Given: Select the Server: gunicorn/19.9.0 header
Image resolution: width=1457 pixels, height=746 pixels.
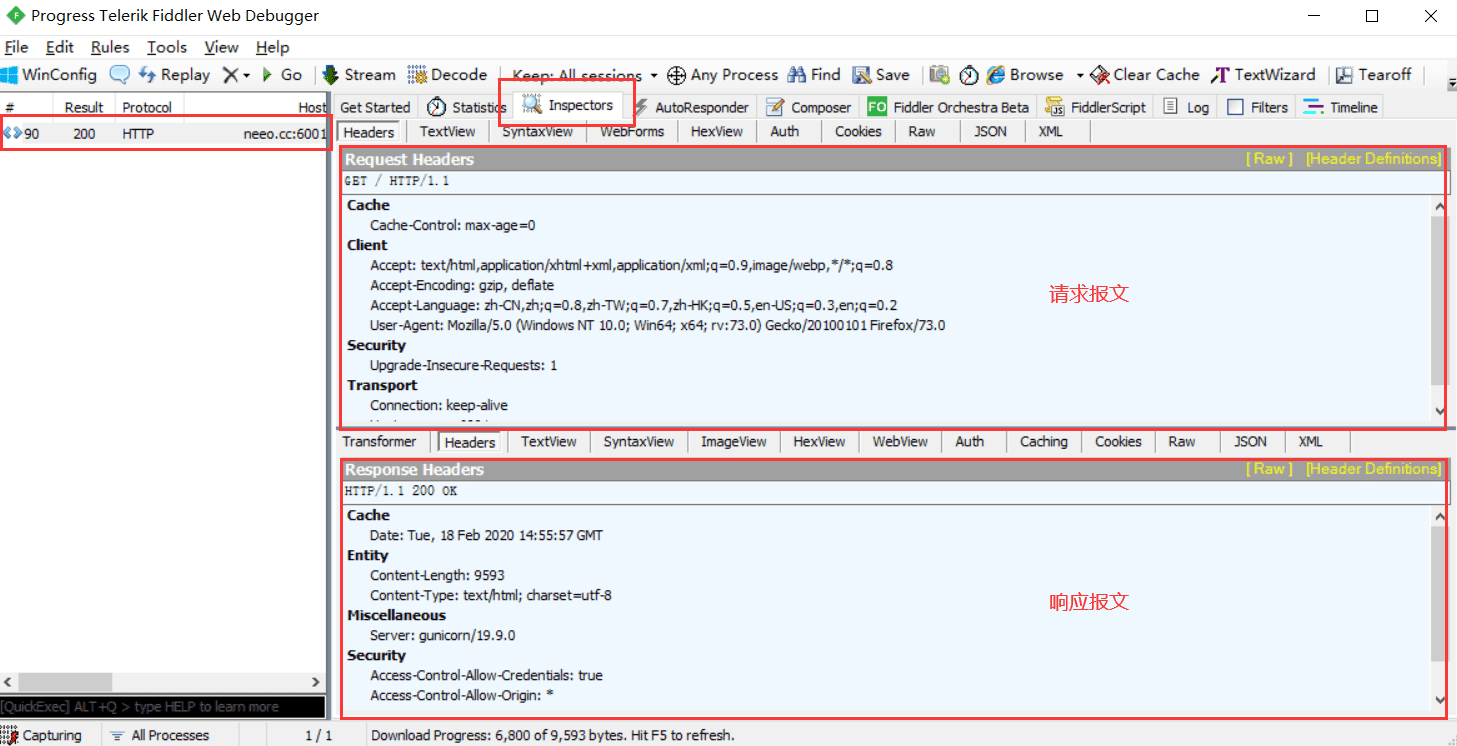Looking at the screenshot, I should point(442,635).
